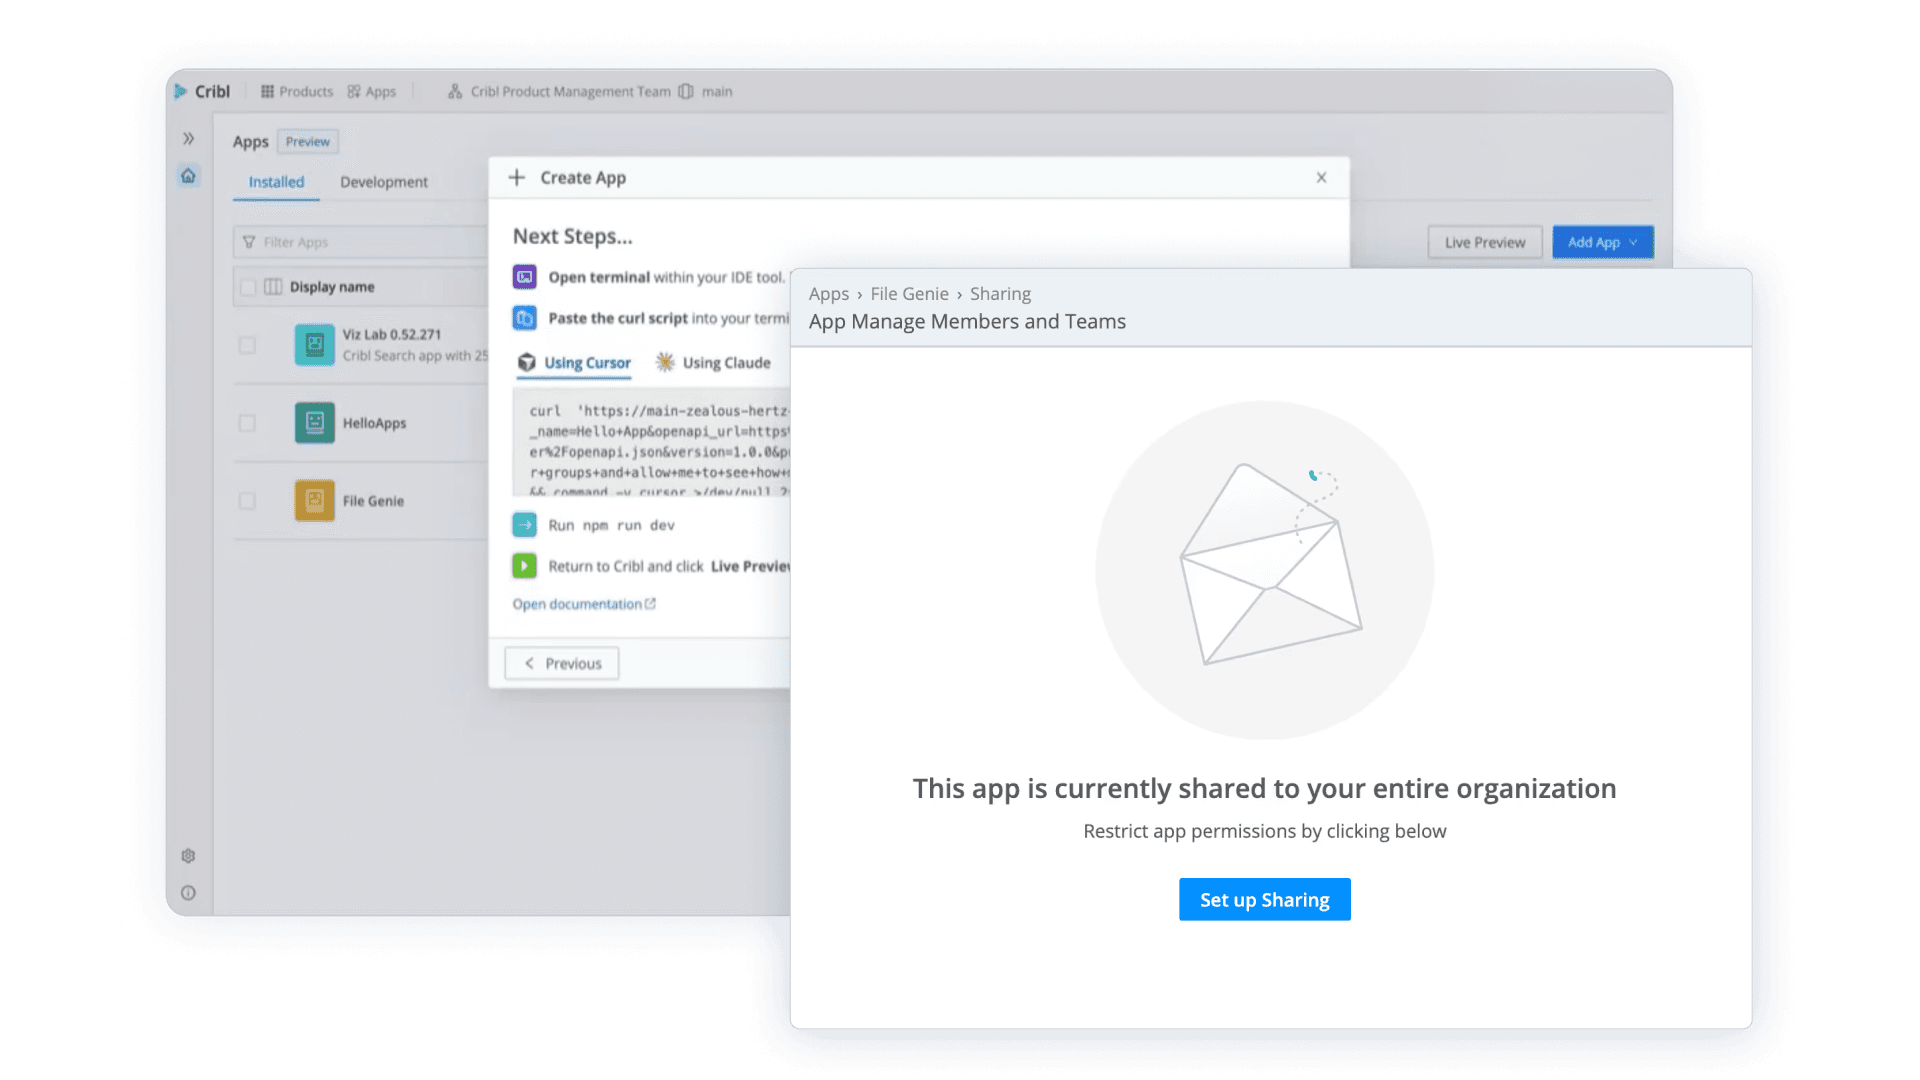Screen dimensions: 1920x1080
Task: Click the HelloApps app icon
Action: [315, 423]
